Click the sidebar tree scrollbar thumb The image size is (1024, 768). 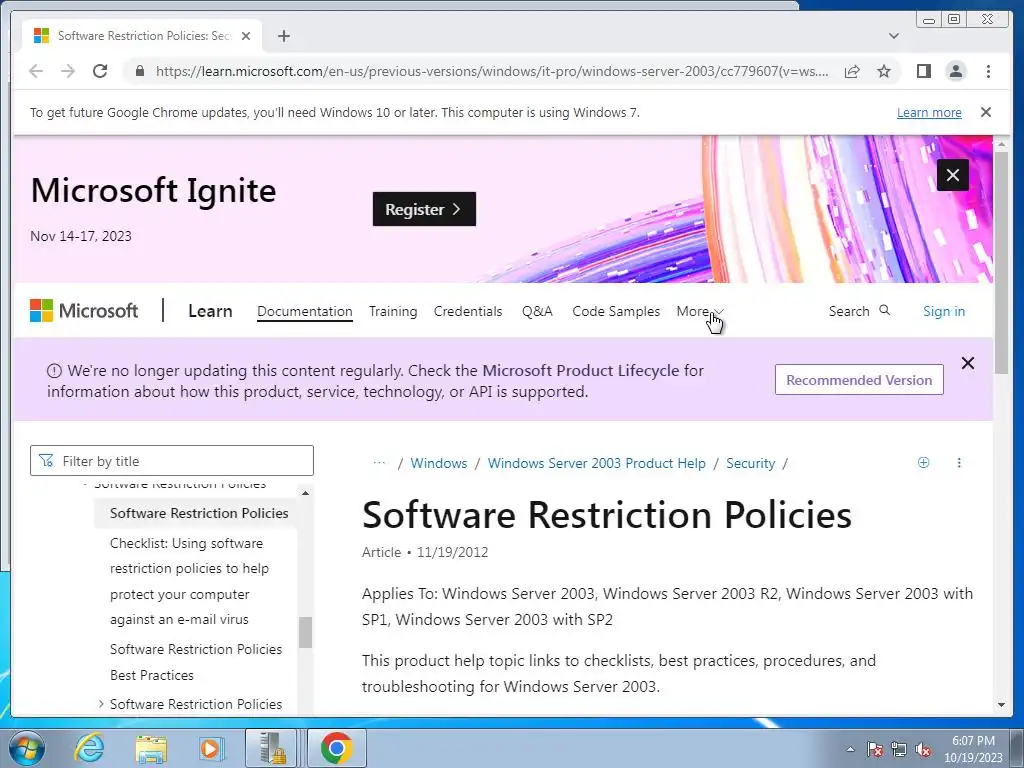(305, 632)
